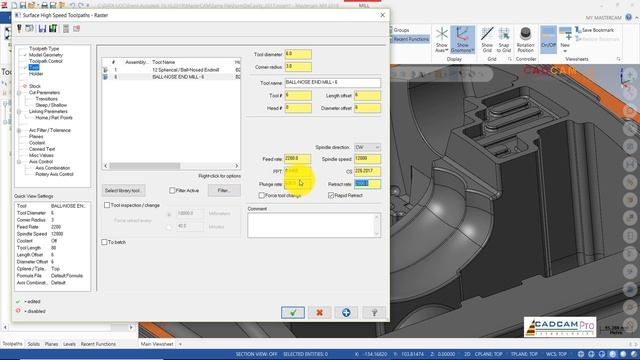Check the Force tool change checkbox

[262, 196]
